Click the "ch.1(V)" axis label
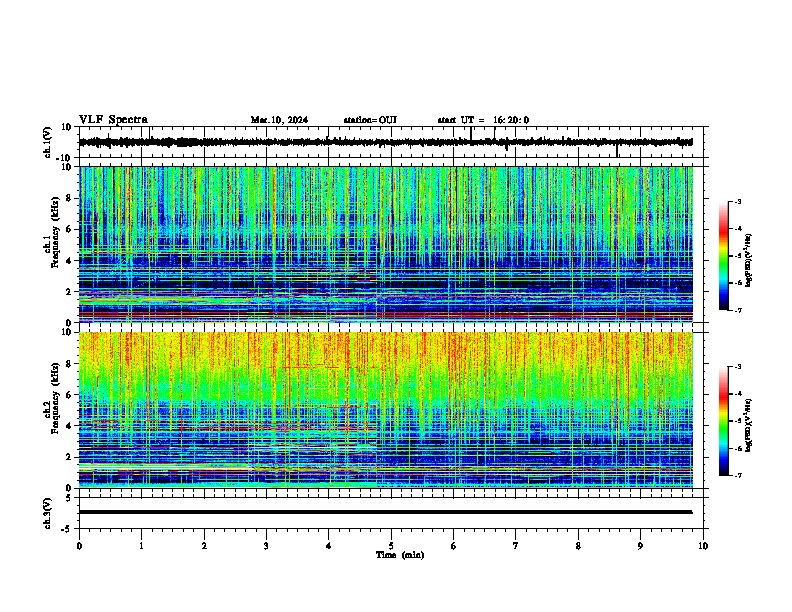Image resolution: width=792 pixels, height=612 pixels. click(48, 142)
